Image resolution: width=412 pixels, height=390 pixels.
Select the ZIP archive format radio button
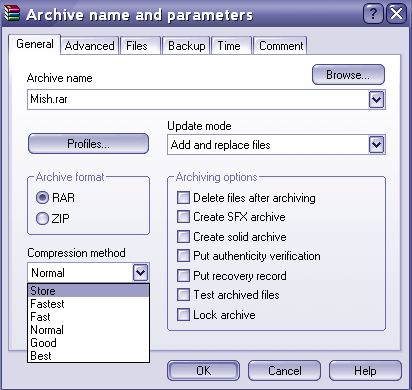pyautogui.click(x=42, y=219)
